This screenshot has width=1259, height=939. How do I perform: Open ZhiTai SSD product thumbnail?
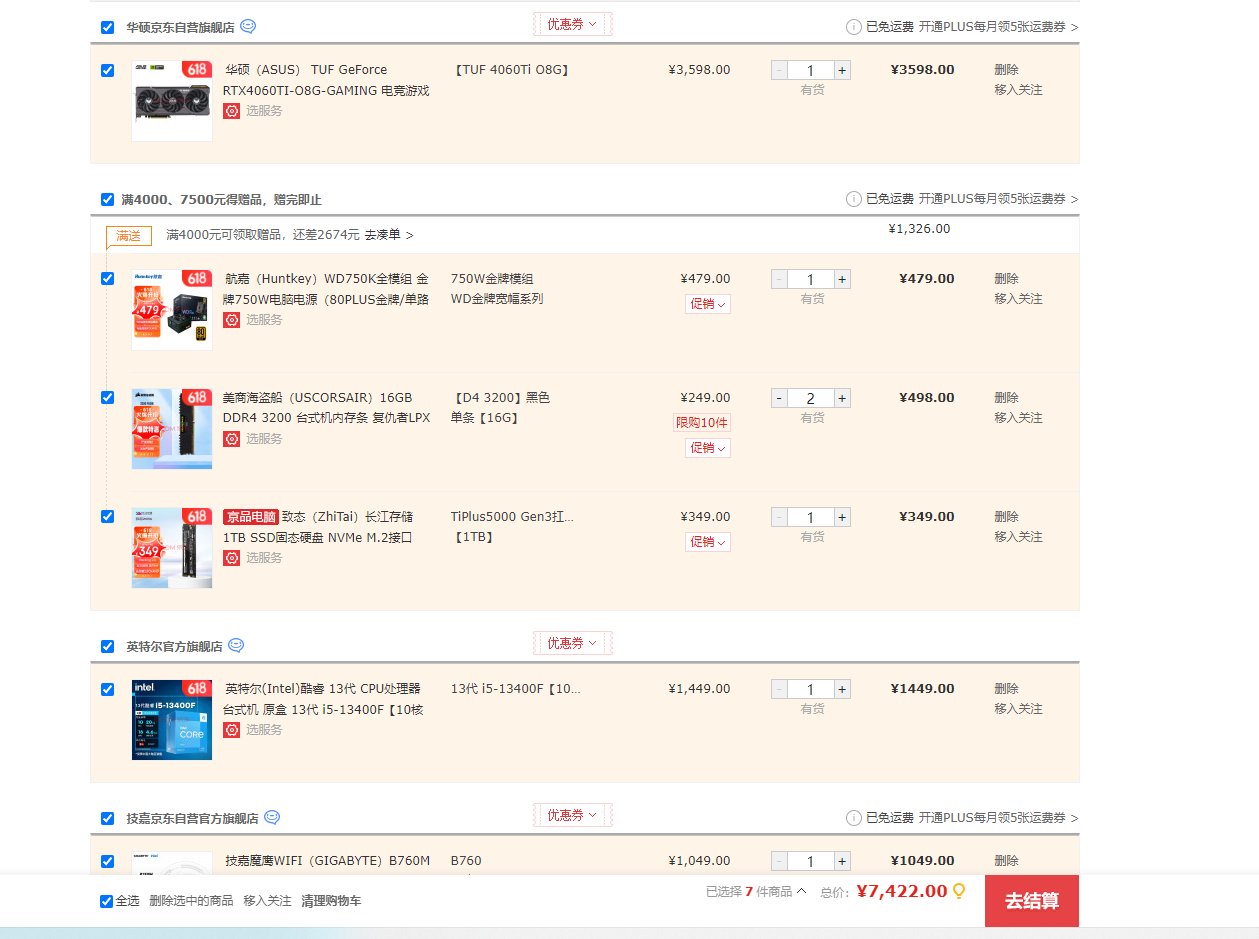172,548
